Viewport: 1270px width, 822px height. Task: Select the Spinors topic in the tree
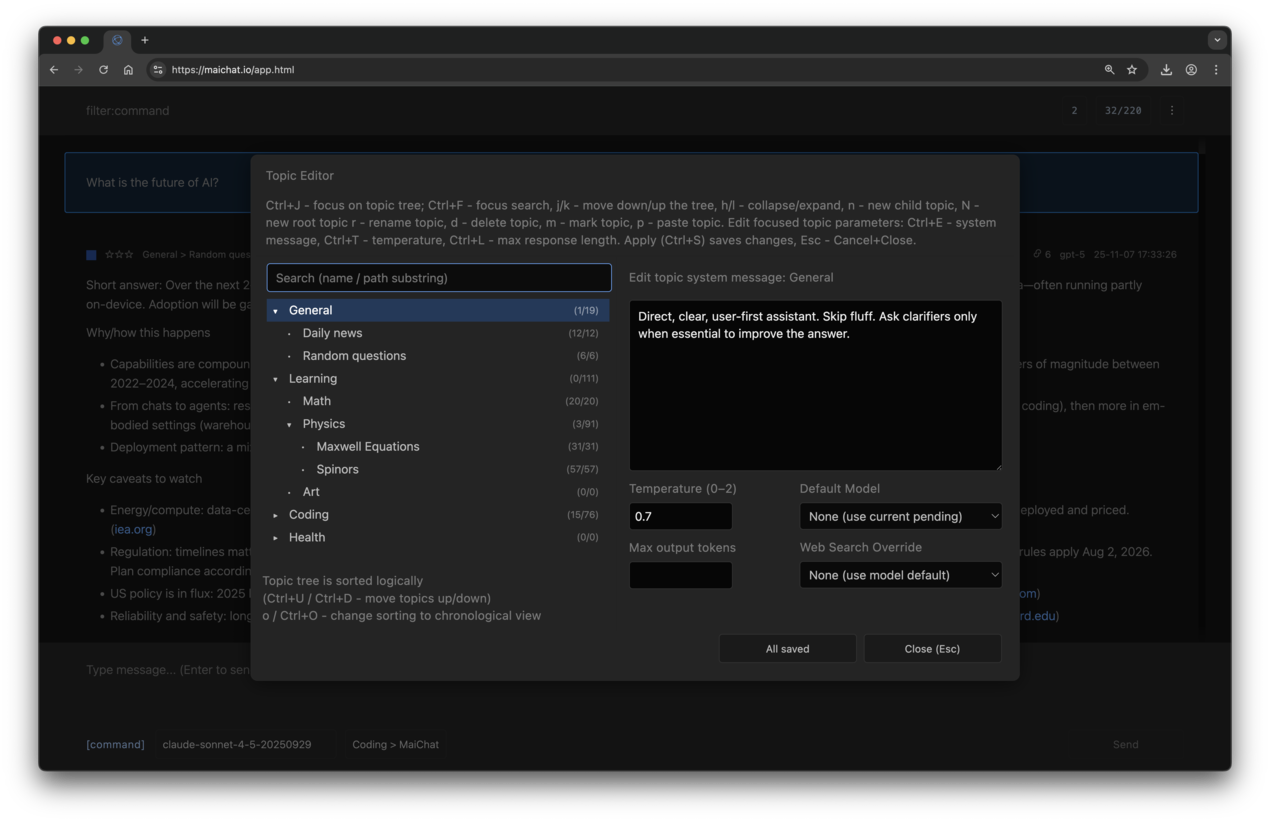(338, 468)
